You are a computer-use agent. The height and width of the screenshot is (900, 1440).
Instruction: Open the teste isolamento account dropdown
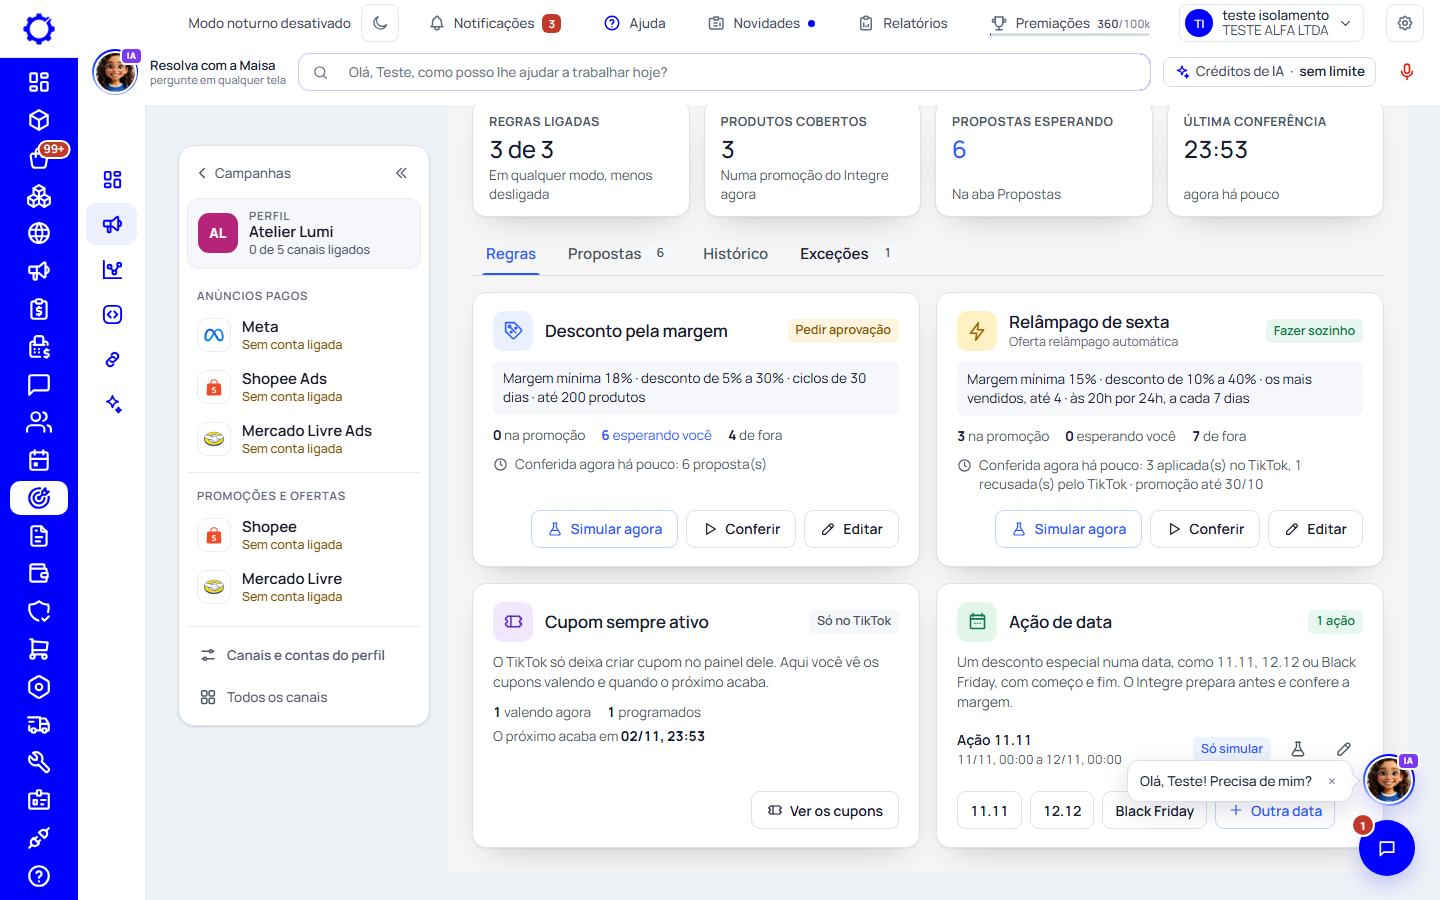pos(1271,23)
